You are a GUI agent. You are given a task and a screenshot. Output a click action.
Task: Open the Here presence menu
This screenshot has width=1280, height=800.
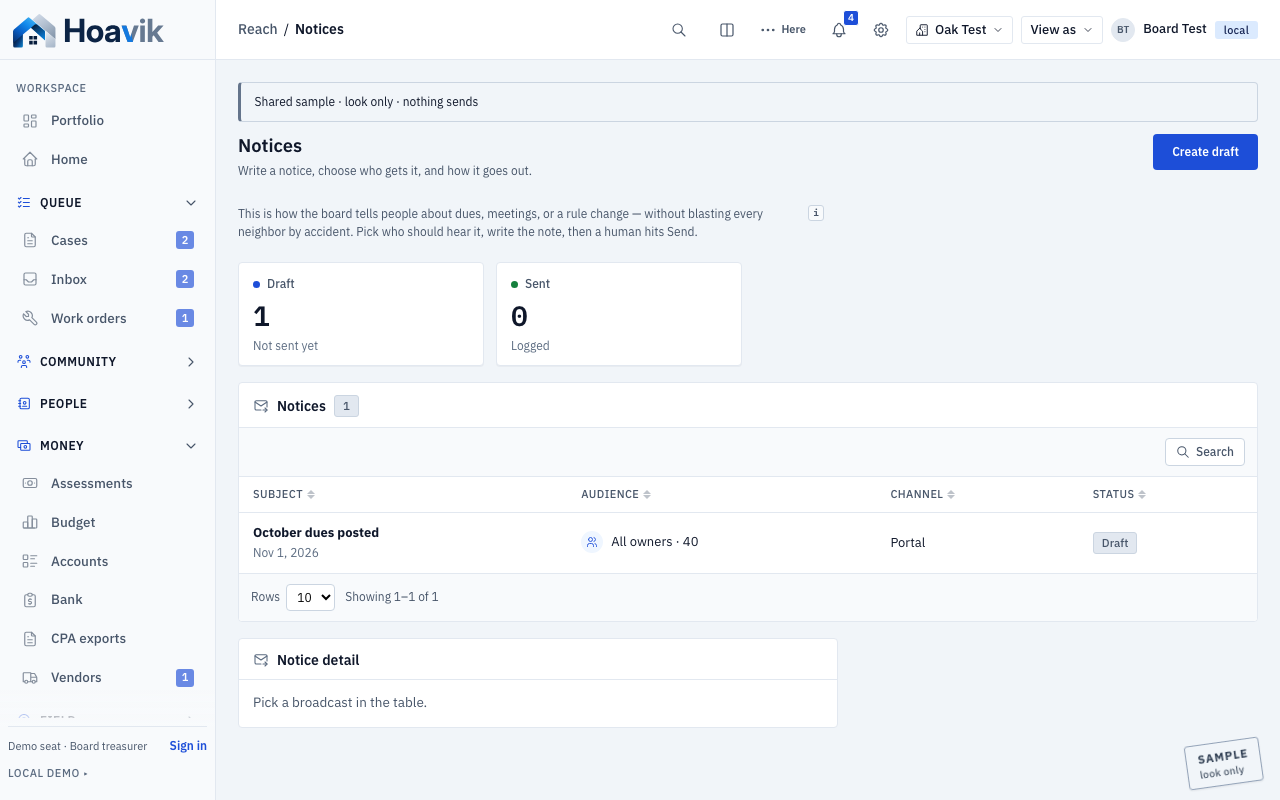[783, 30]
